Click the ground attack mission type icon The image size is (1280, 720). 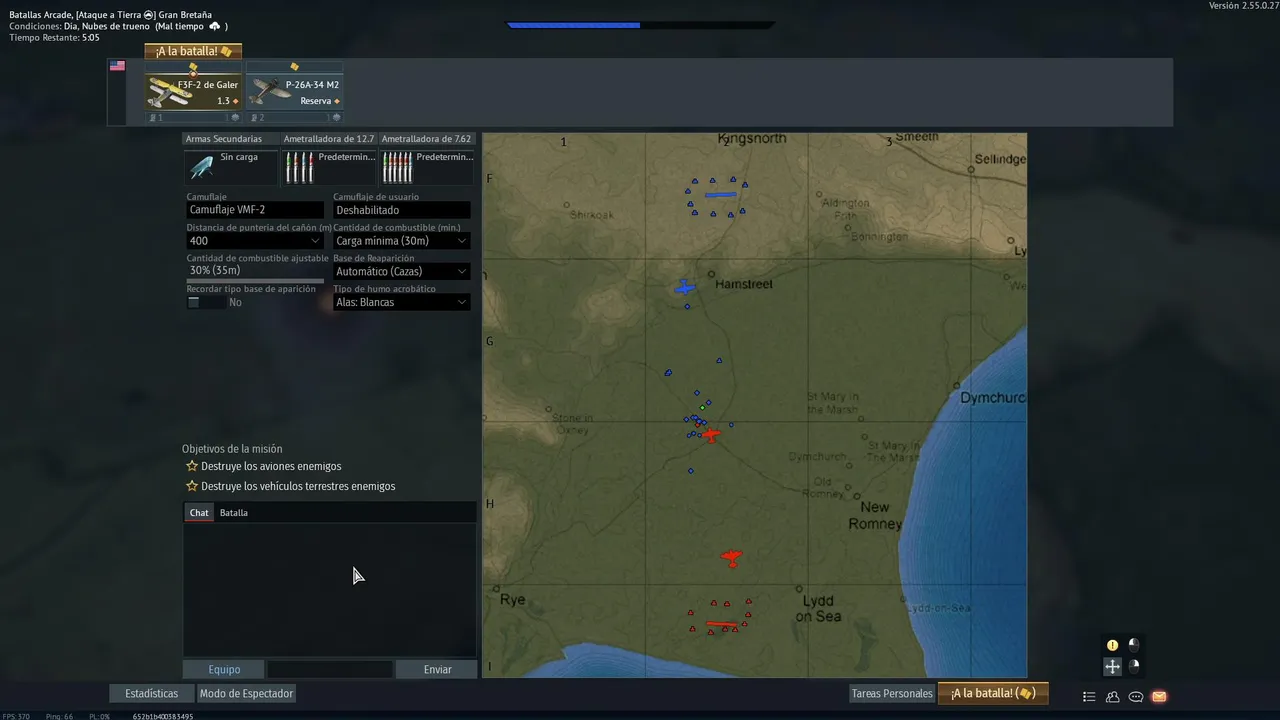[x=149, y=15]
